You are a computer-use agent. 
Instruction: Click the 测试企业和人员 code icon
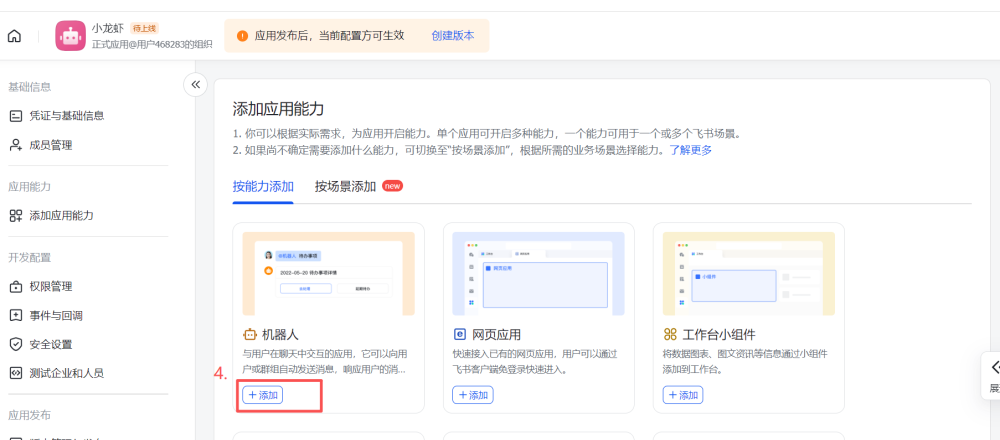click(16, 373)
